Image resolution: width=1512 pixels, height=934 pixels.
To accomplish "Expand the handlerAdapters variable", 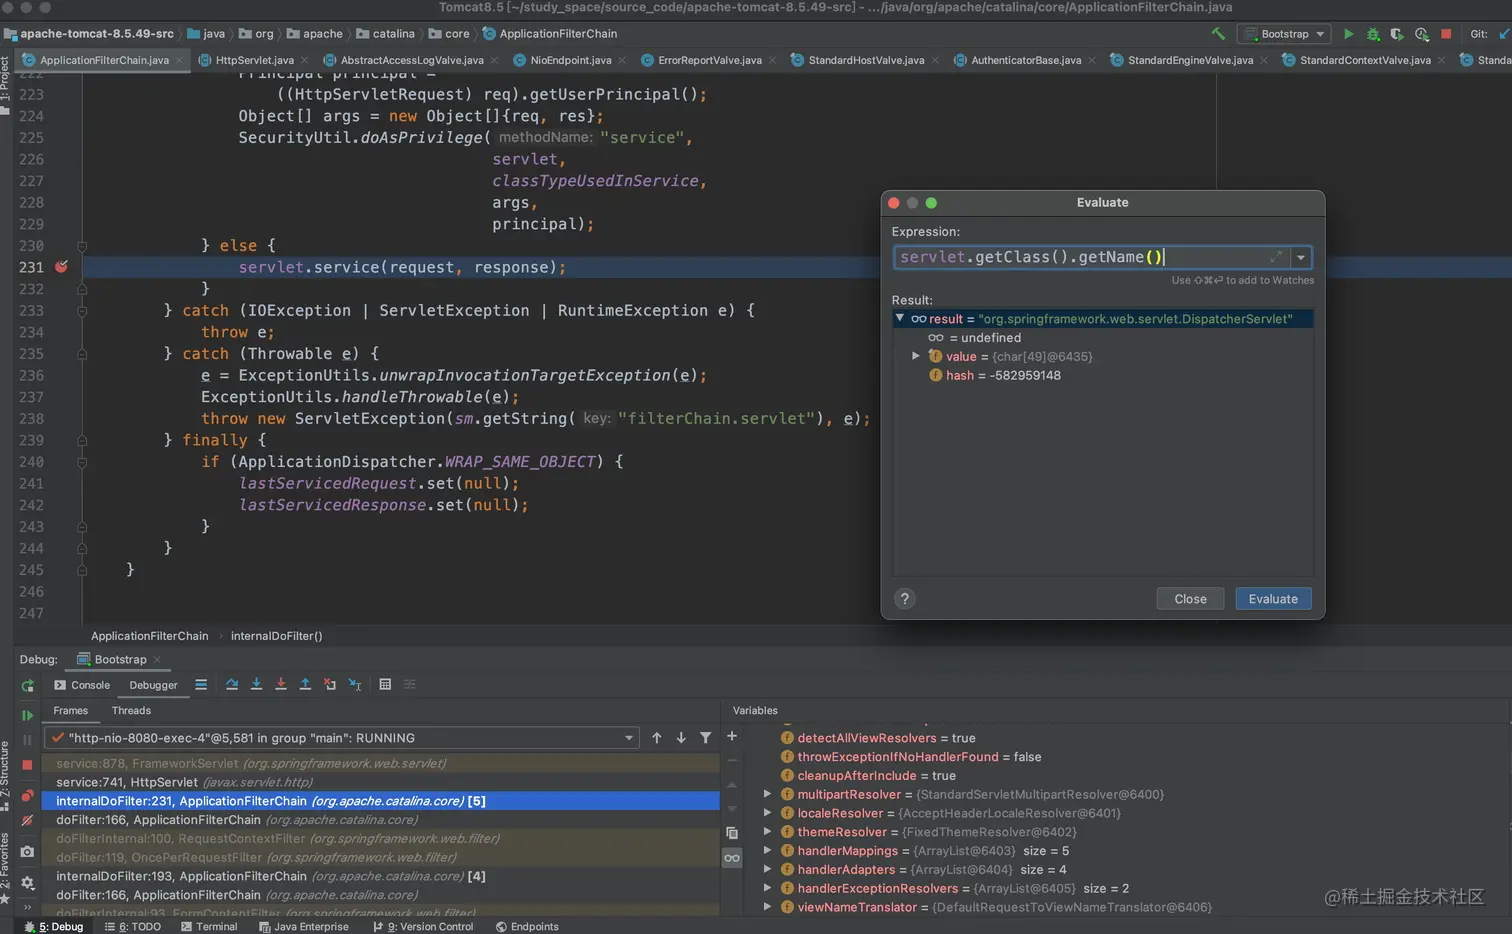I will 768,870.
